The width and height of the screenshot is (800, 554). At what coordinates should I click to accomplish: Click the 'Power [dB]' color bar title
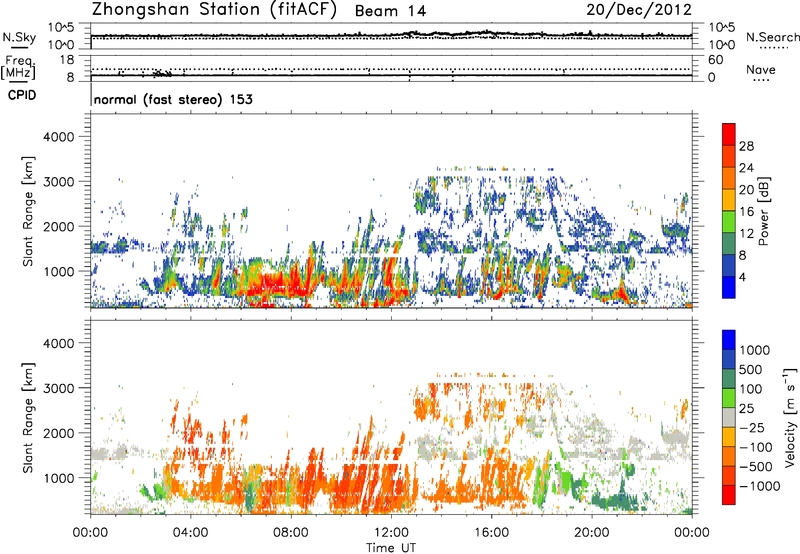pos(764,211)
